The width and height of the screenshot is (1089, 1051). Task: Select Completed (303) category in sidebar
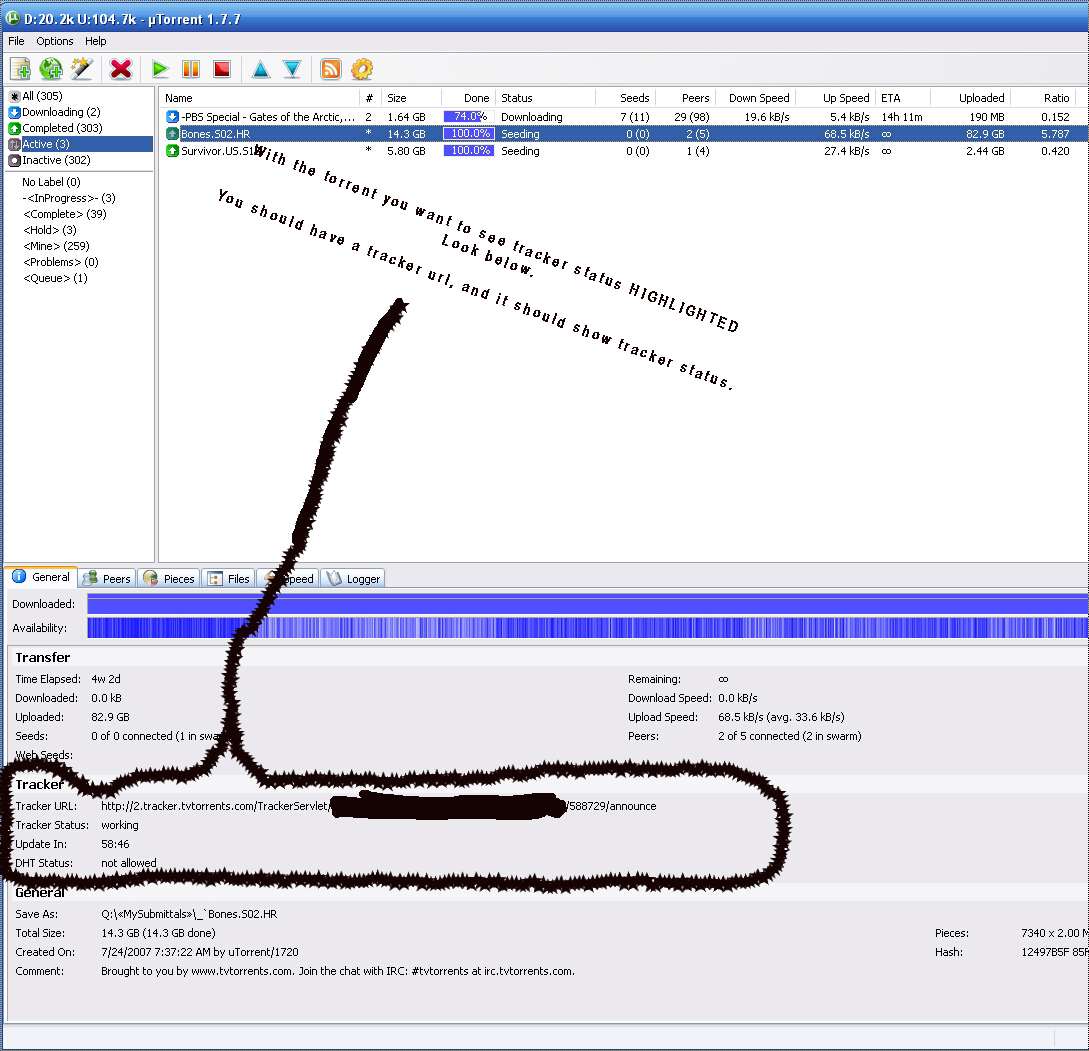61,128
